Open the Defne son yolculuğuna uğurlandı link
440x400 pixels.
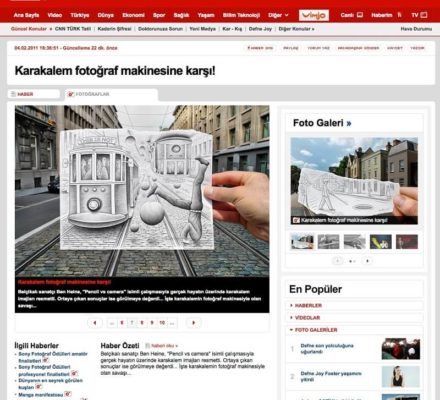[x=327, y=349]
